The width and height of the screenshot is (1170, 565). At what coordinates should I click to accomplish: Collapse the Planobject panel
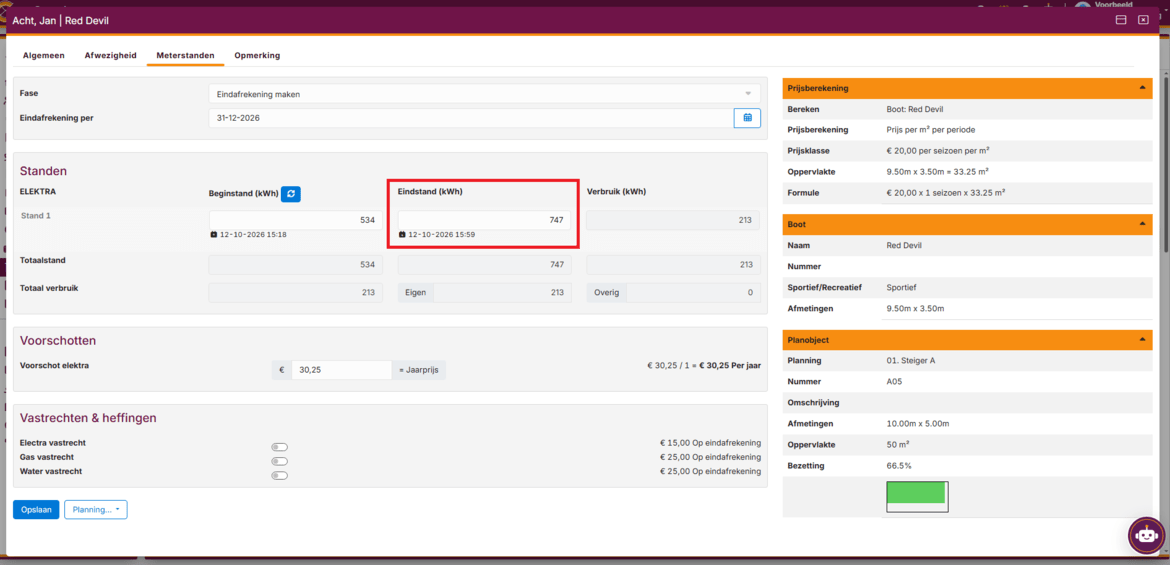(x=1142, y=340)
